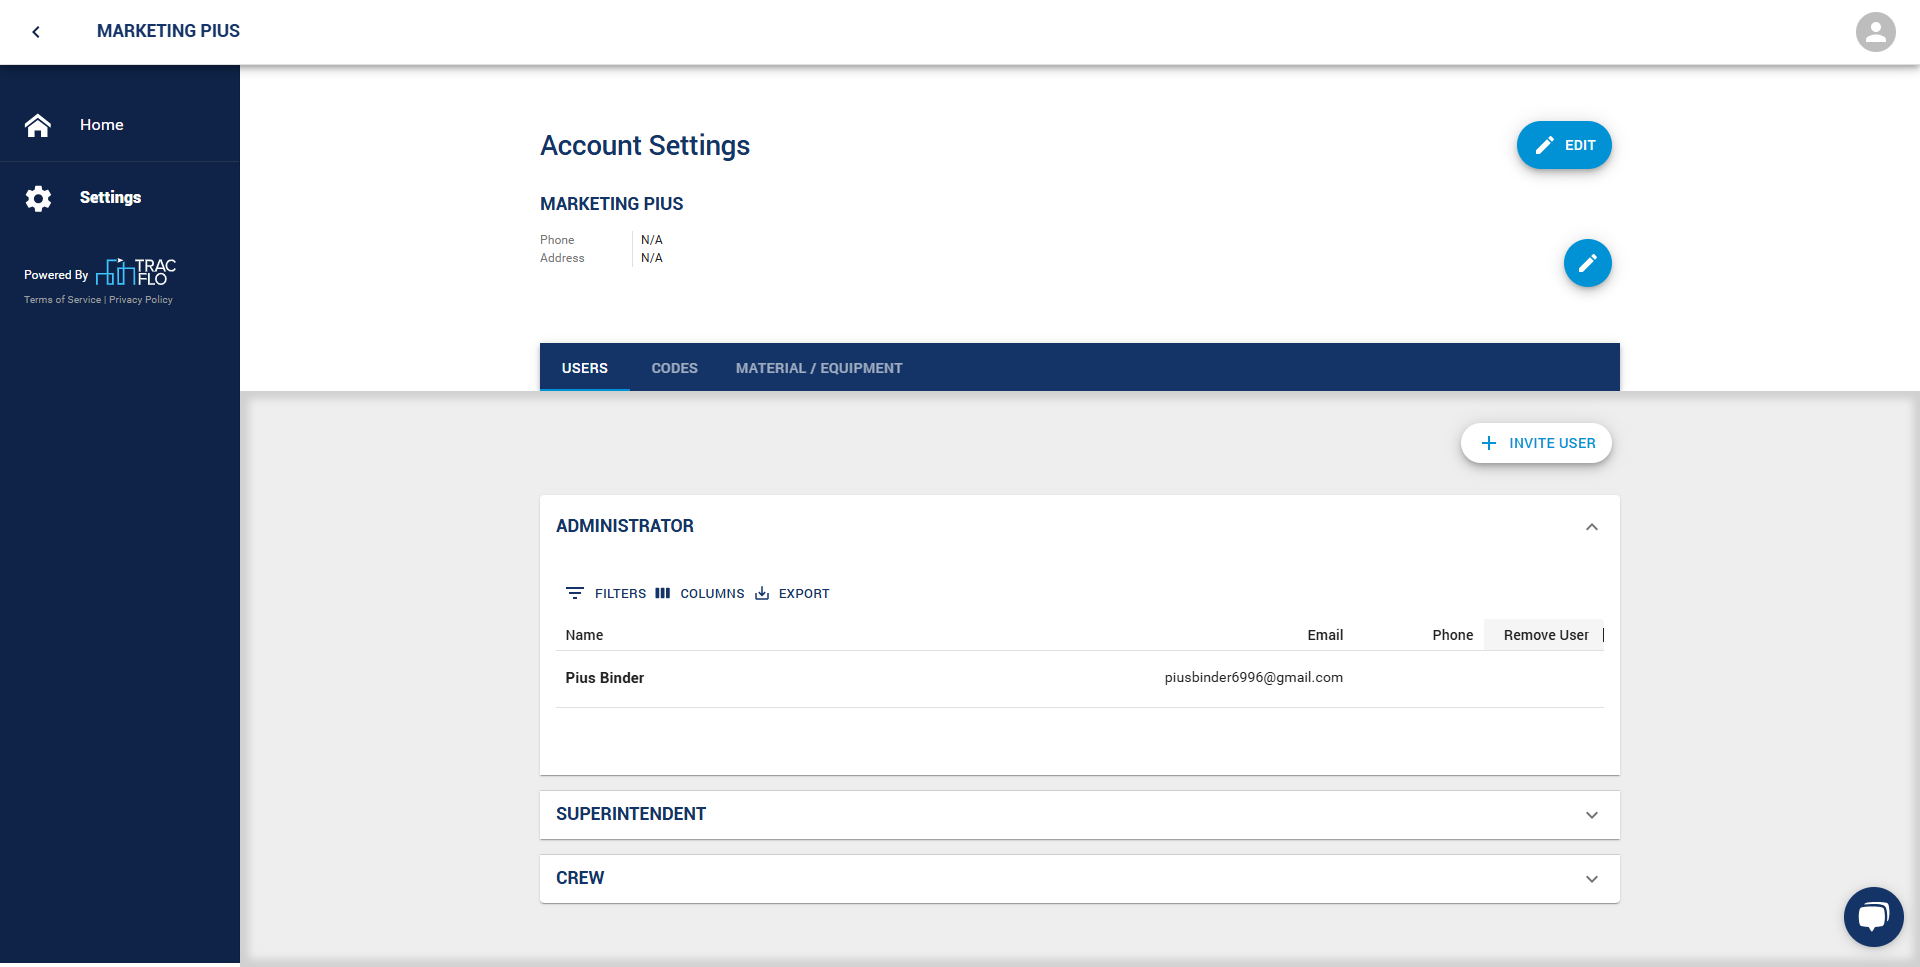Click the Phone column header

pos(1452,635)
